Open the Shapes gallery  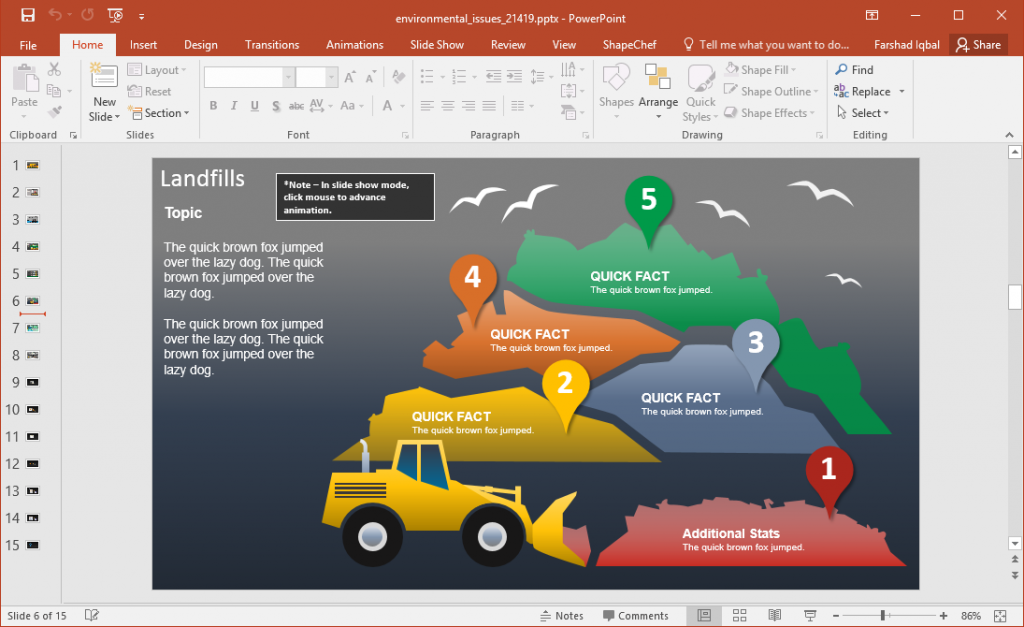pyautogui.click(x=616, y=90)
